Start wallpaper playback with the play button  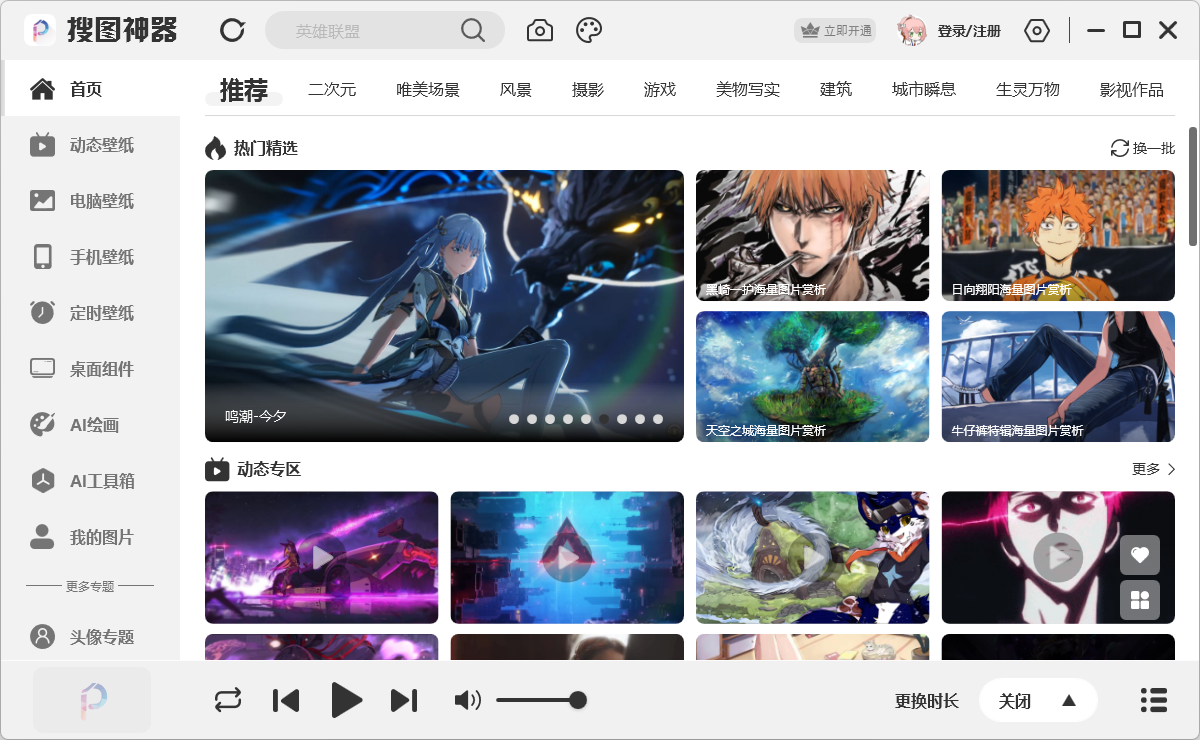click(346, 700)
